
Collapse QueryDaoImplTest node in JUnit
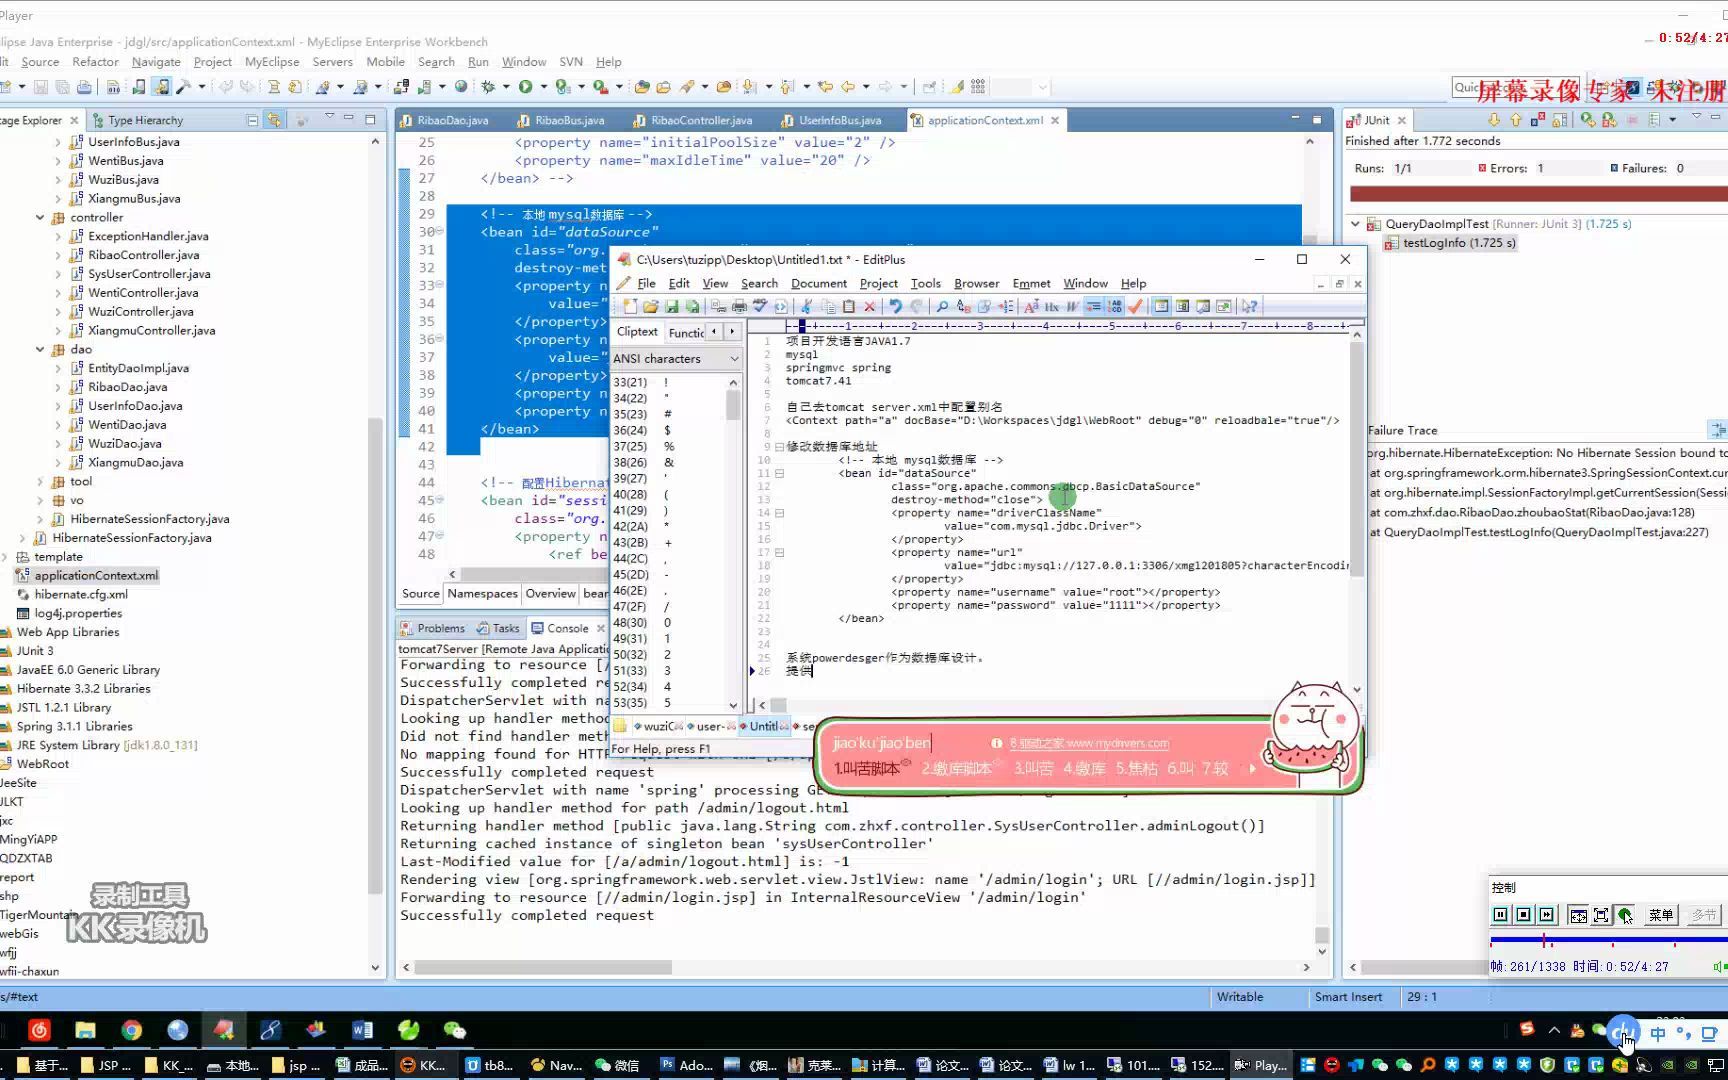(x=1355, y=224)
